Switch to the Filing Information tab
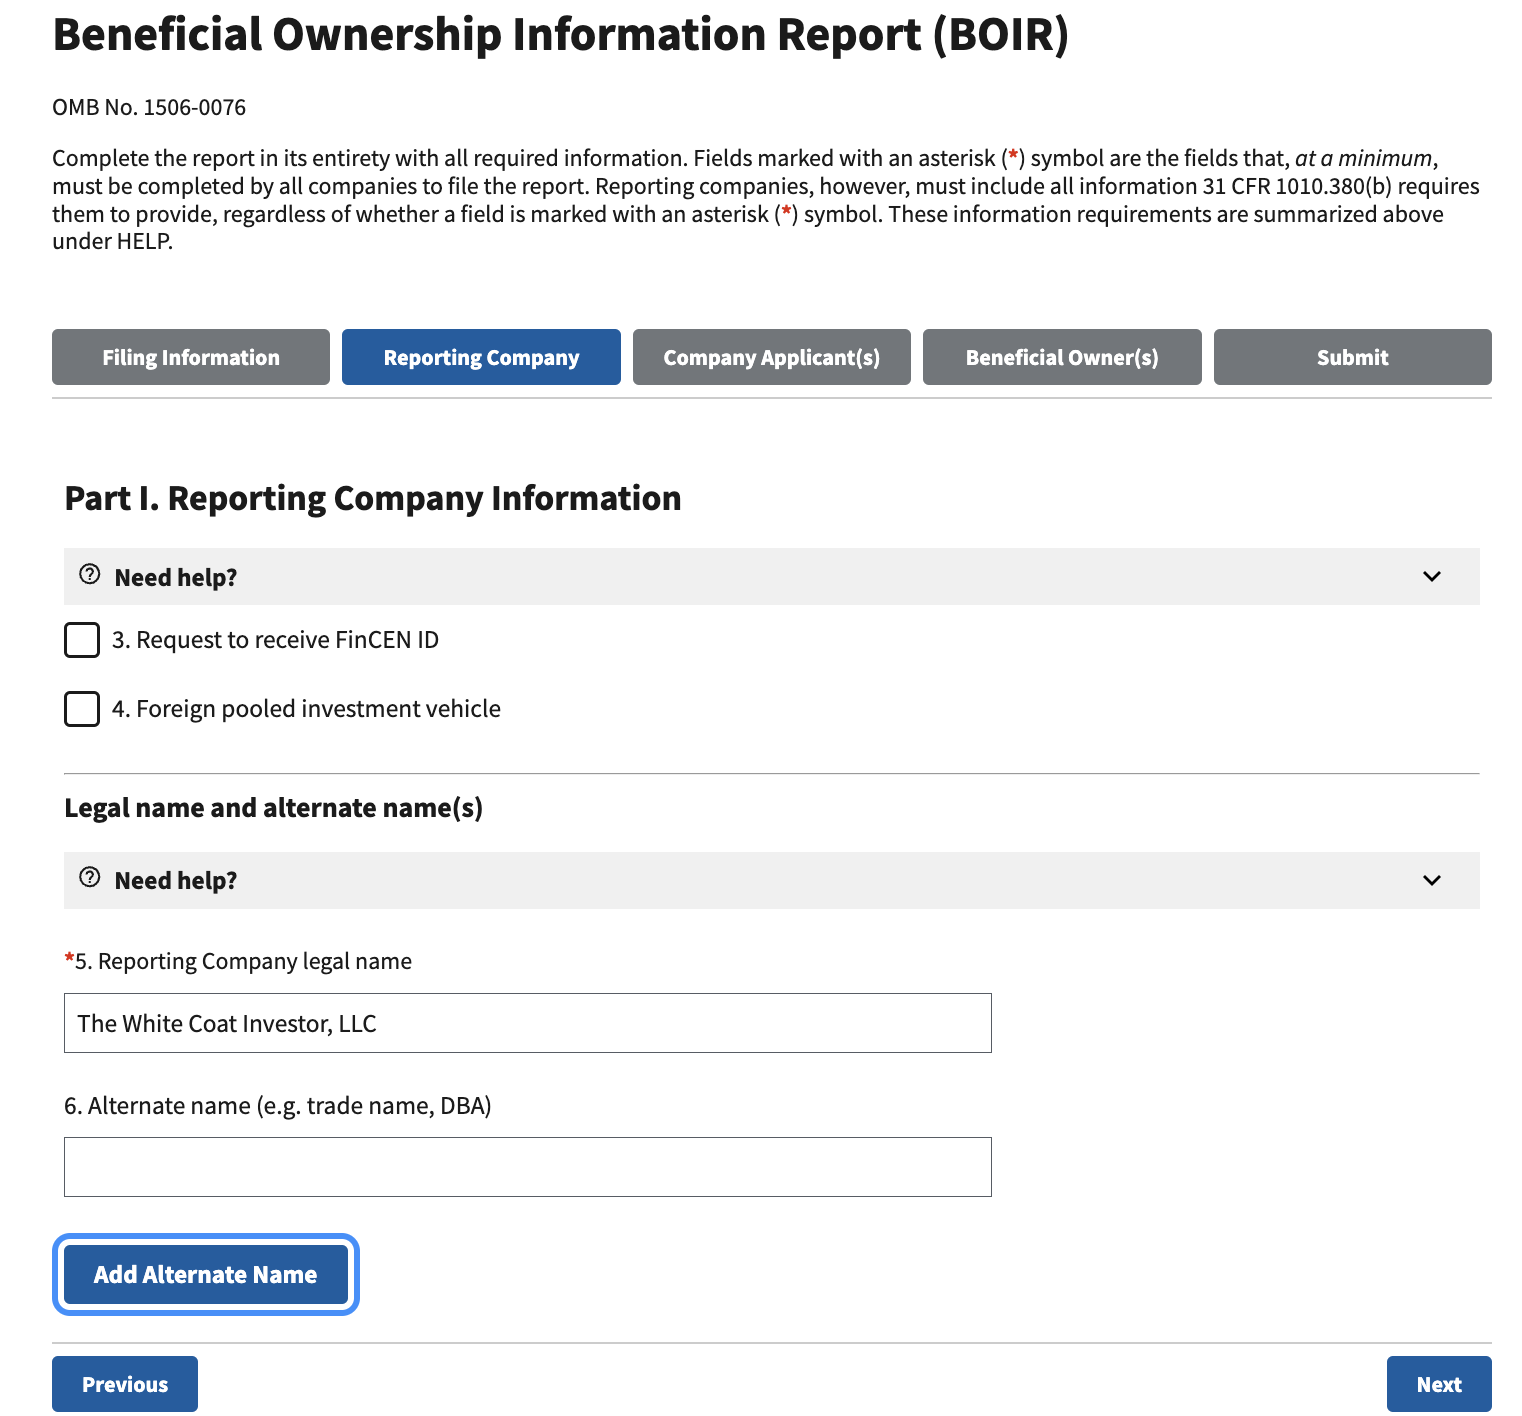 (x=191, y=357)
